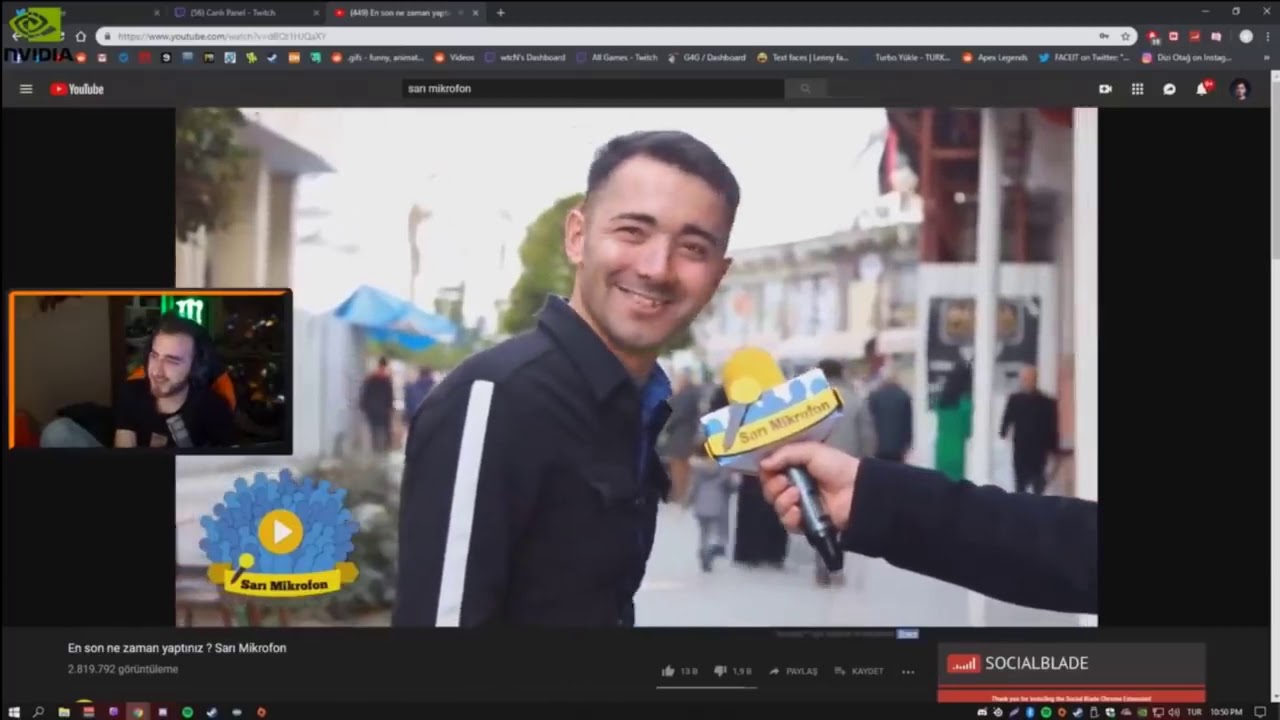Click the main video player frame
The height and width of the screenshot is (720, 1280).
(636, 367)
